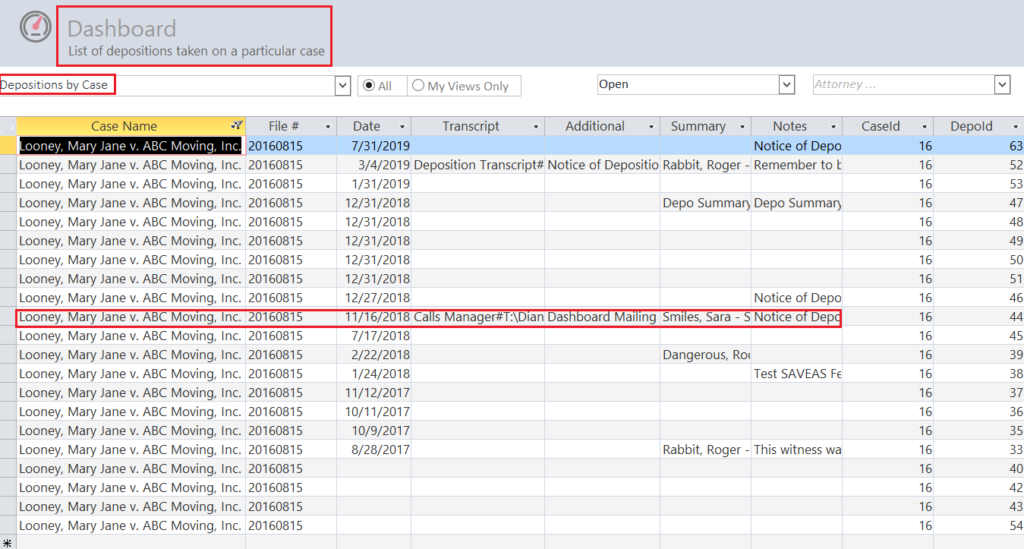Click the DepoId cell 53
The image size is (1024, 549).
pos(979,183)
